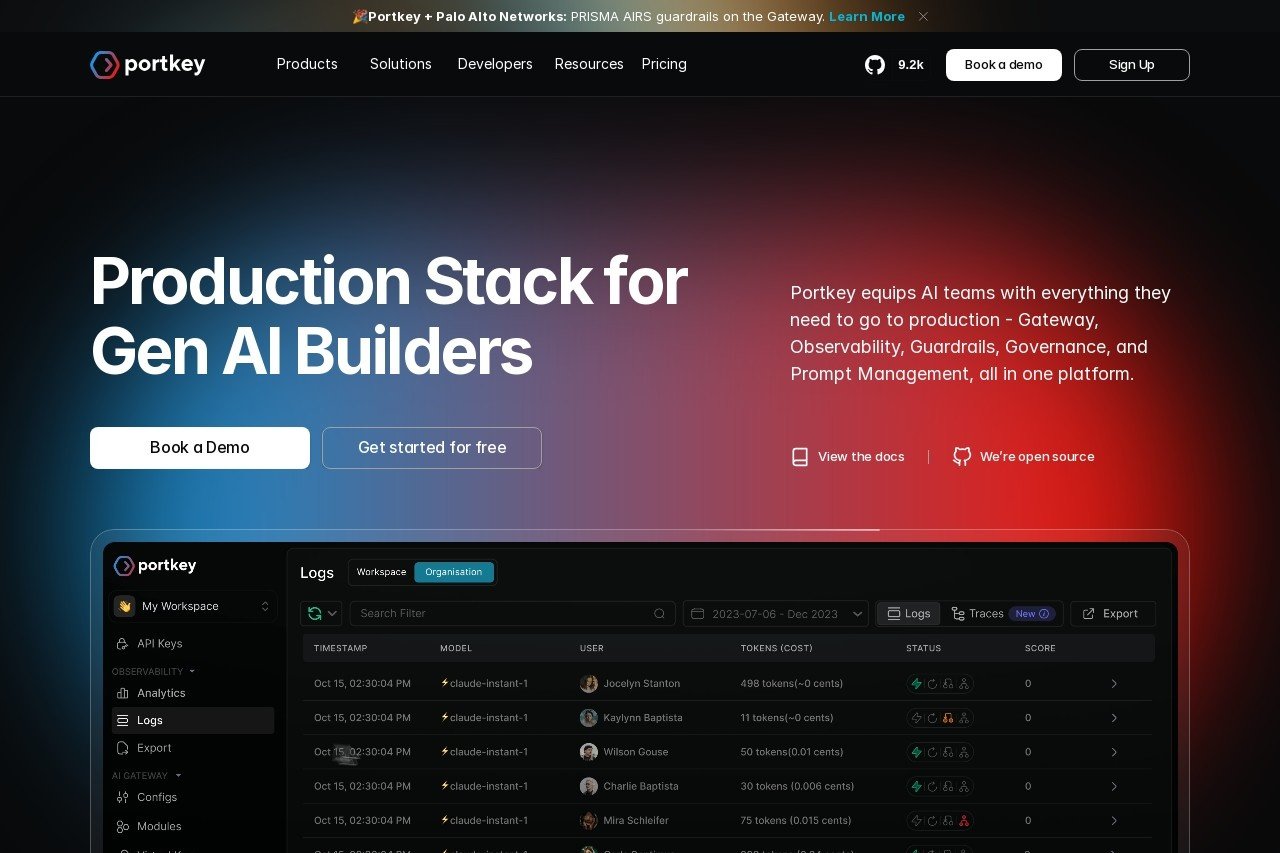Open the View the docs link
Viewport: 1280px width, 853px height.
pos(848,457)
